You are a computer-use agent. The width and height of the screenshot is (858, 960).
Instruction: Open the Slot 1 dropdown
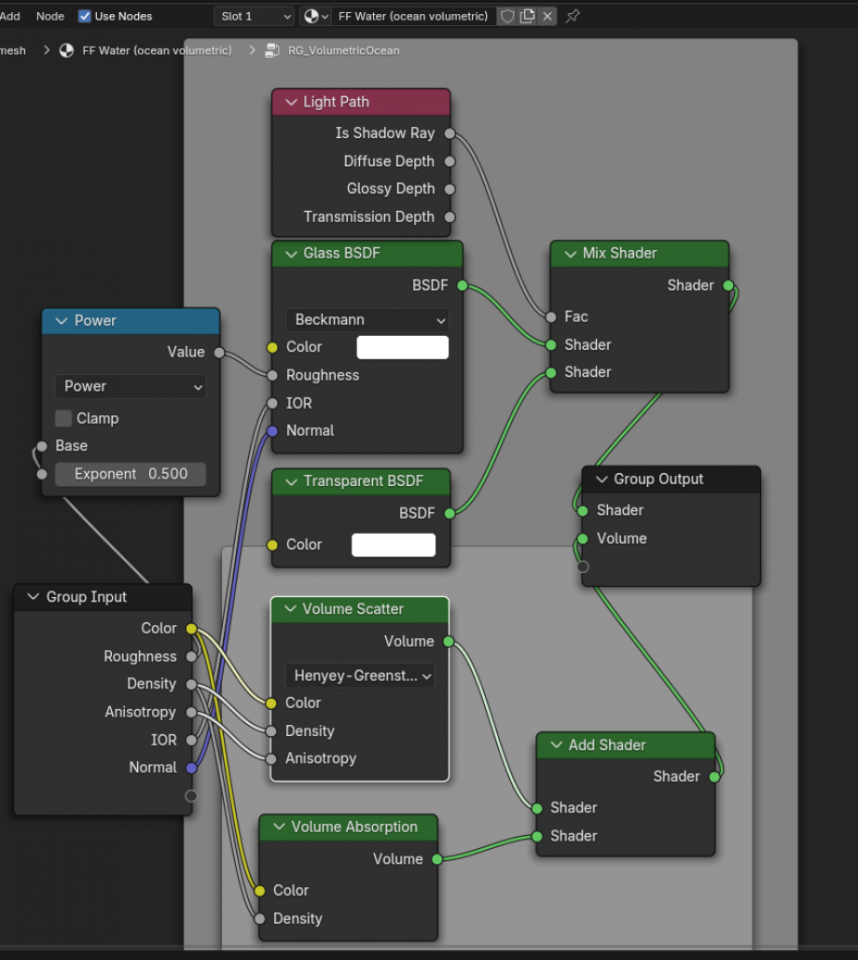tap(254, 16)
